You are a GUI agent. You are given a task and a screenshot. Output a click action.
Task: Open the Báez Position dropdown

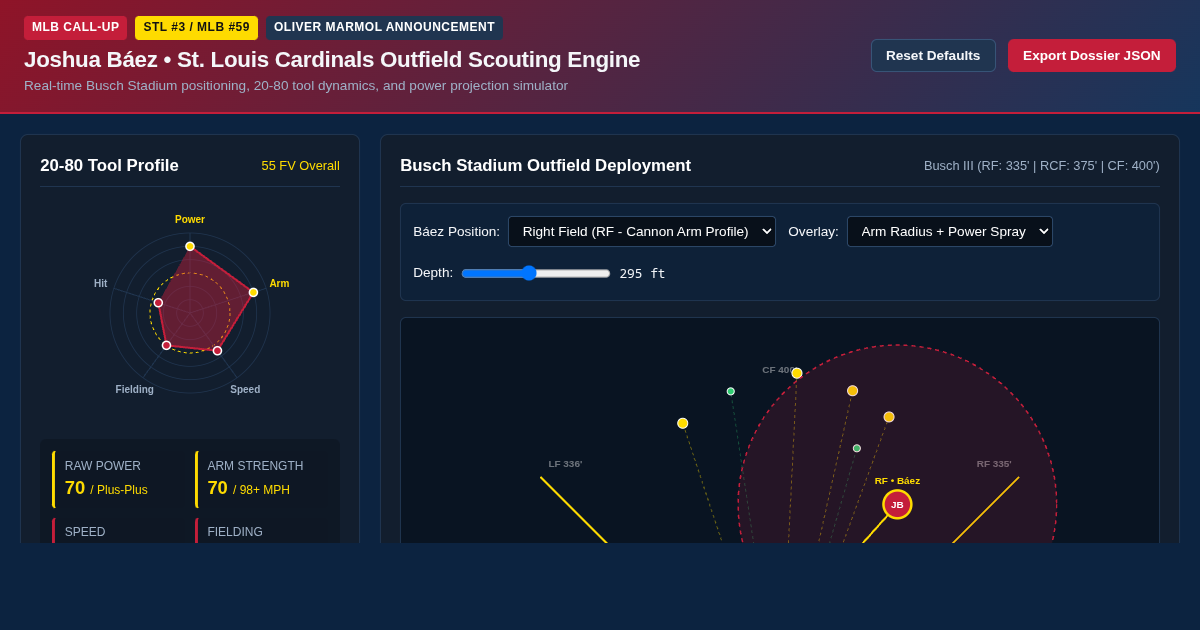coord(642,231)
